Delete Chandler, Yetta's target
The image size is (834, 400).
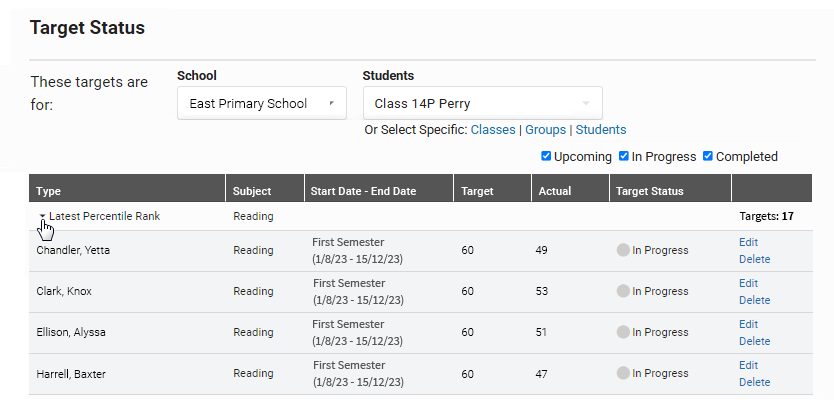tap(755, 260)
